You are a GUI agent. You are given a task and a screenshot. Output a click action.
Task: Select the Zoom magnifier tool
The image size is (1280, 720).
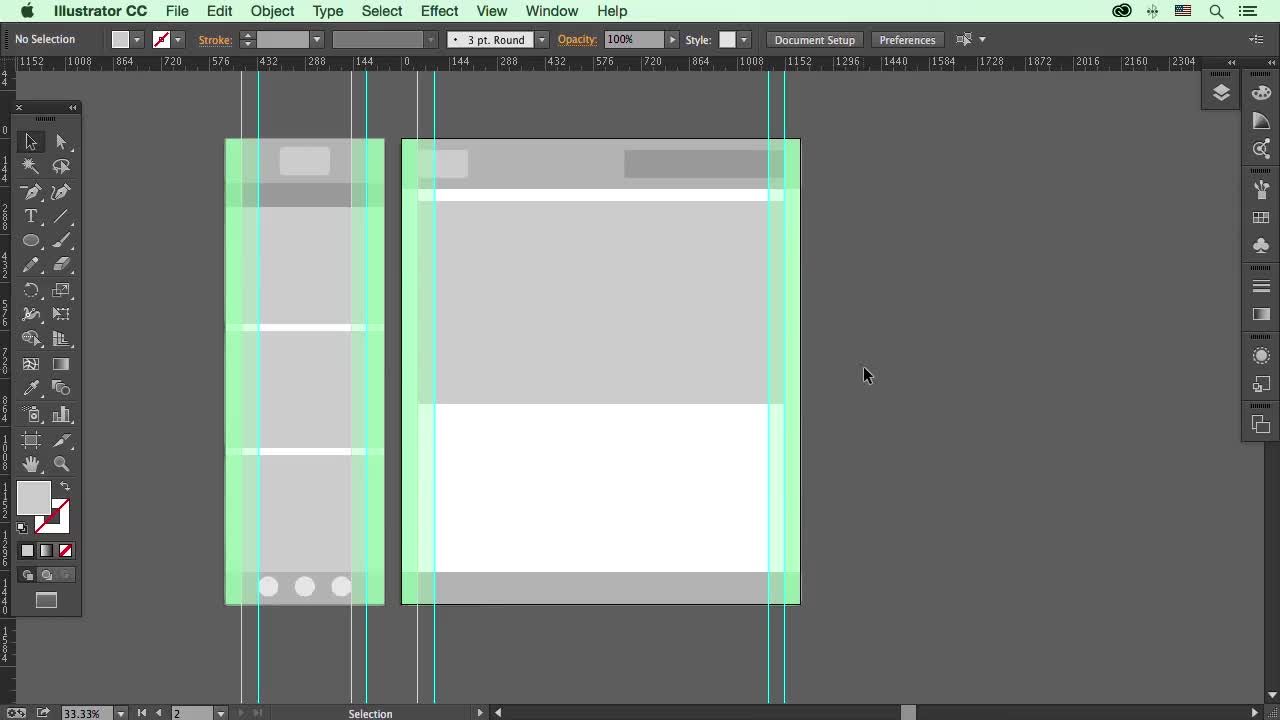point(61,464)
